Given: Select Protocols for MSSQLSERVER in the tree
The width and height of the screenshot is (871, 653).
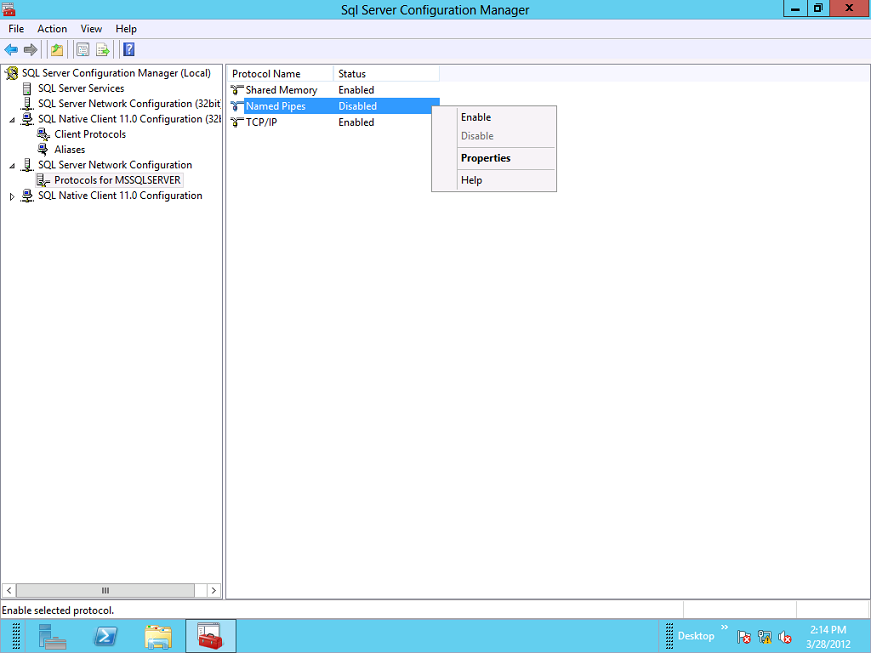Looking at the screenshot, I should tap(117, 180).
